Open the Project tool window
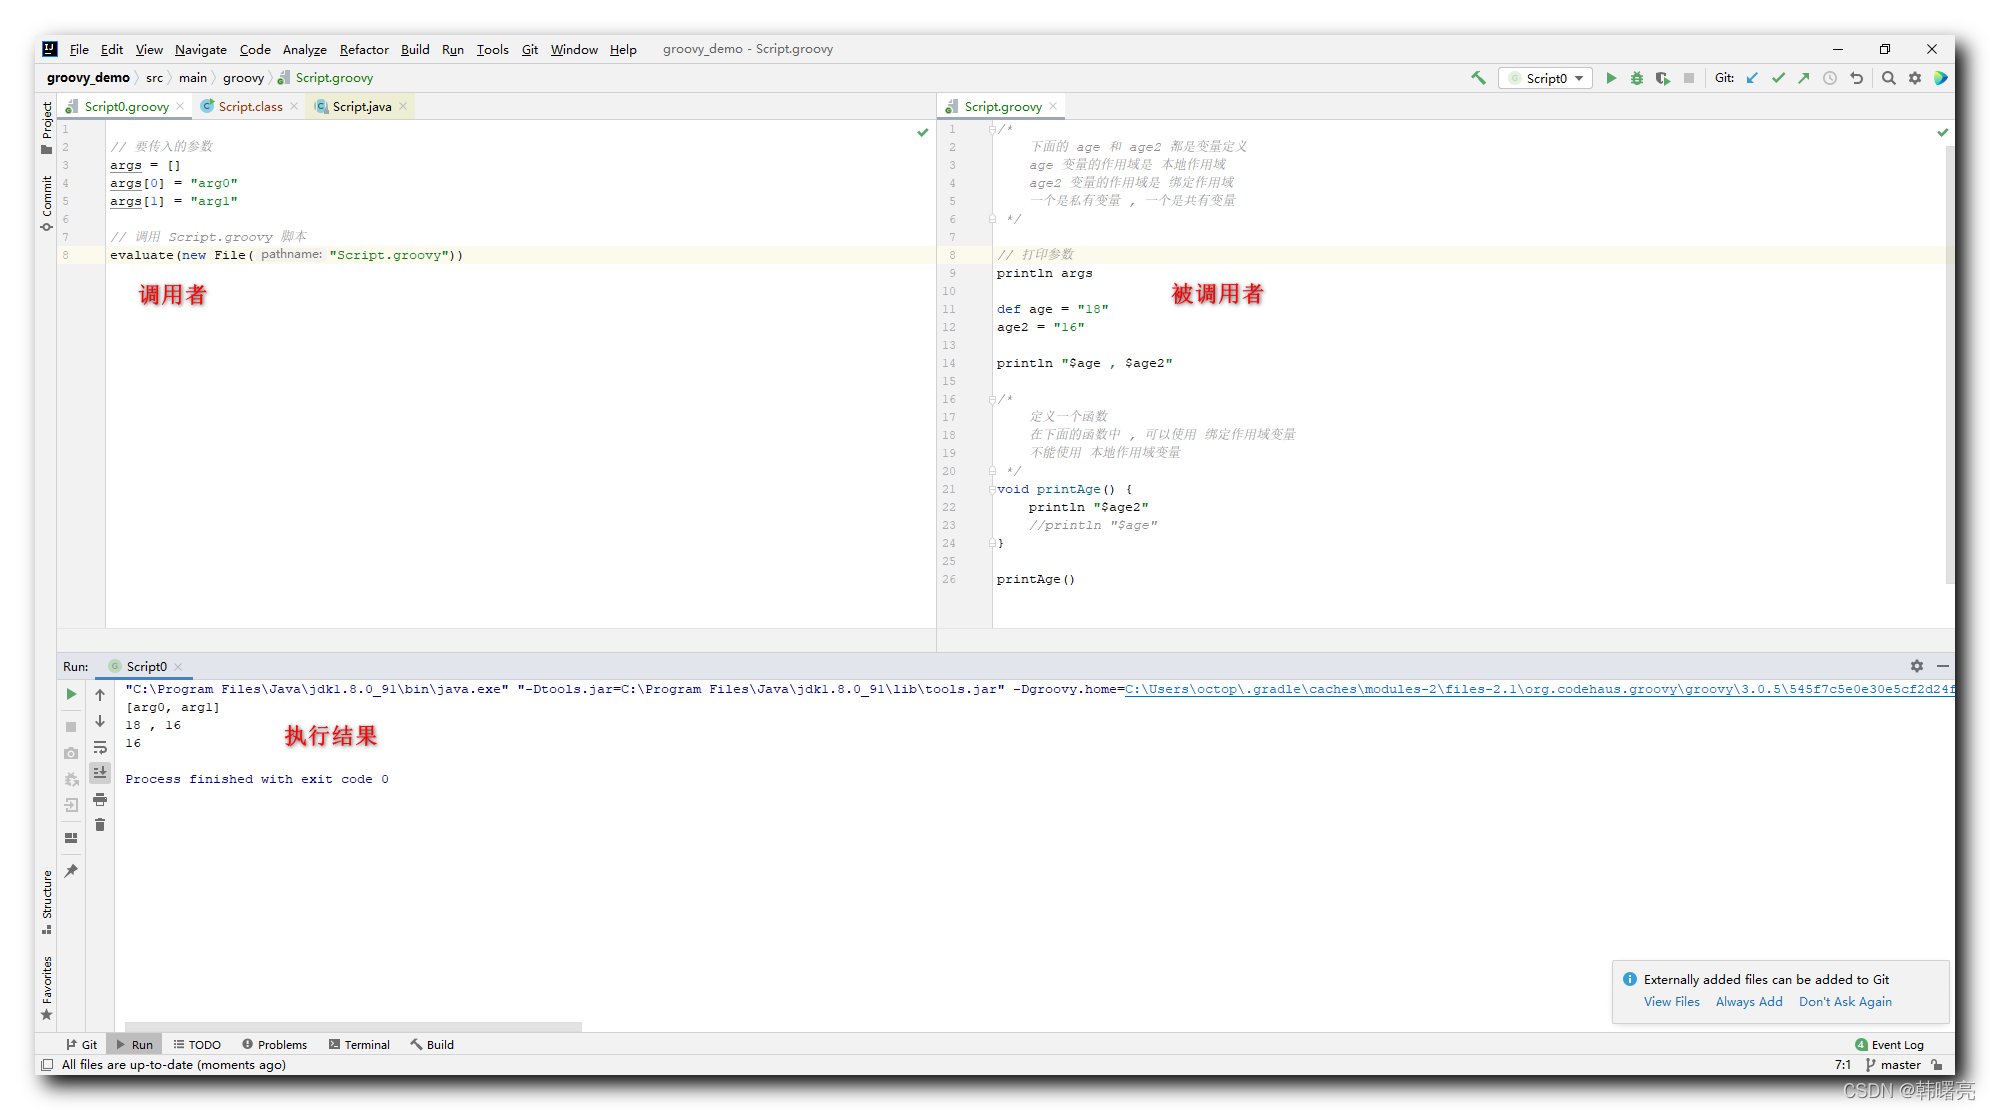Image resolution: width=1990 pixels, height=1110 pixels. [x=46, y=127]
